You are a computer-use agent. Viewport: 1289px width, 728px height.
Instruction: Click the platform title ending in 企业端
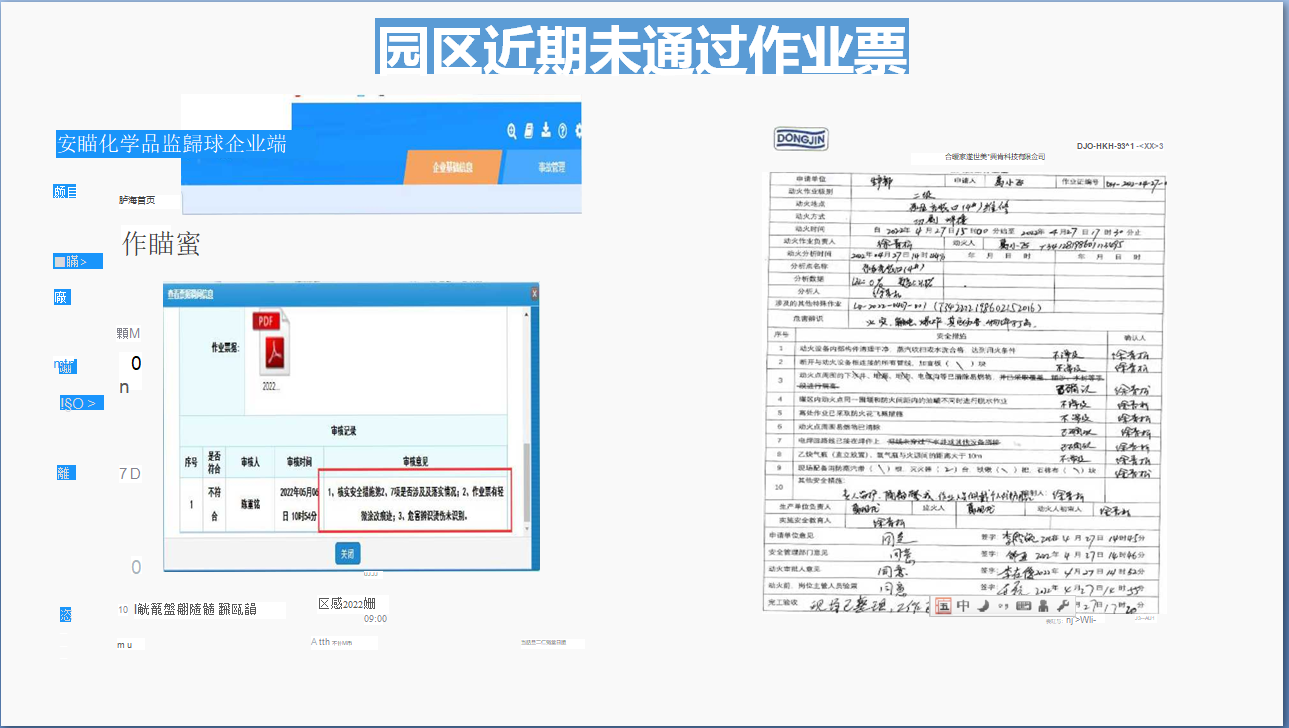pos(172,143)
